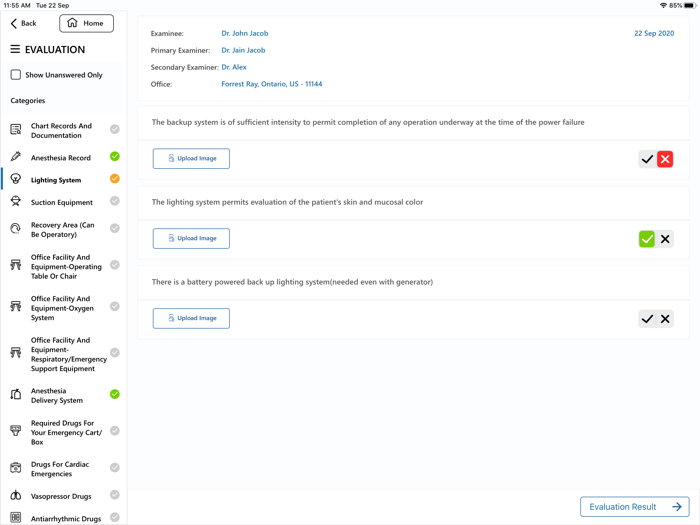Mark backup system intensity question as passed
Viewport: 700px width, 525px height.
pyautogui.click(x=647, y=159)
